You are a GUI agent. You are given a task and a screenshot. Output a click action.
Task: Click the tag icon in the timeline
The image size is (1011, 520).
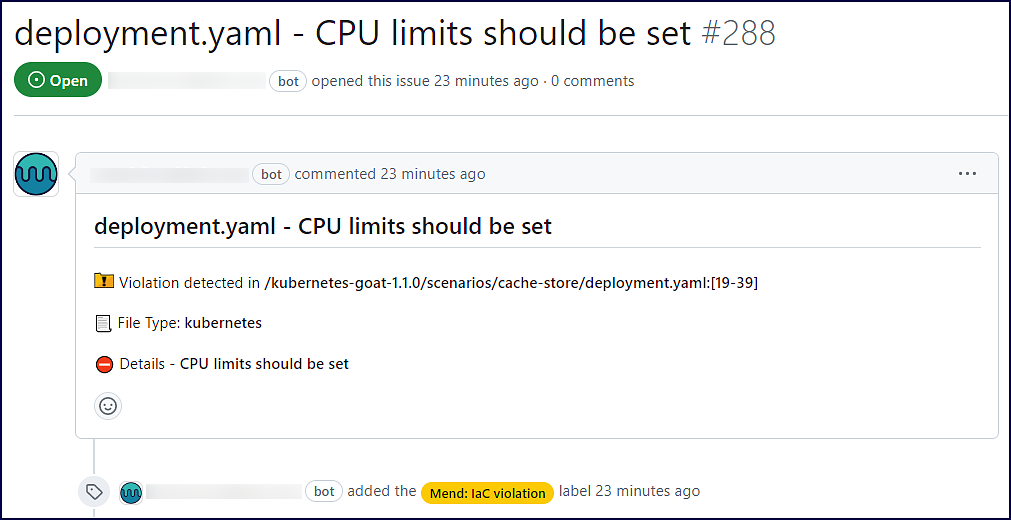click(x=94, y=492)
